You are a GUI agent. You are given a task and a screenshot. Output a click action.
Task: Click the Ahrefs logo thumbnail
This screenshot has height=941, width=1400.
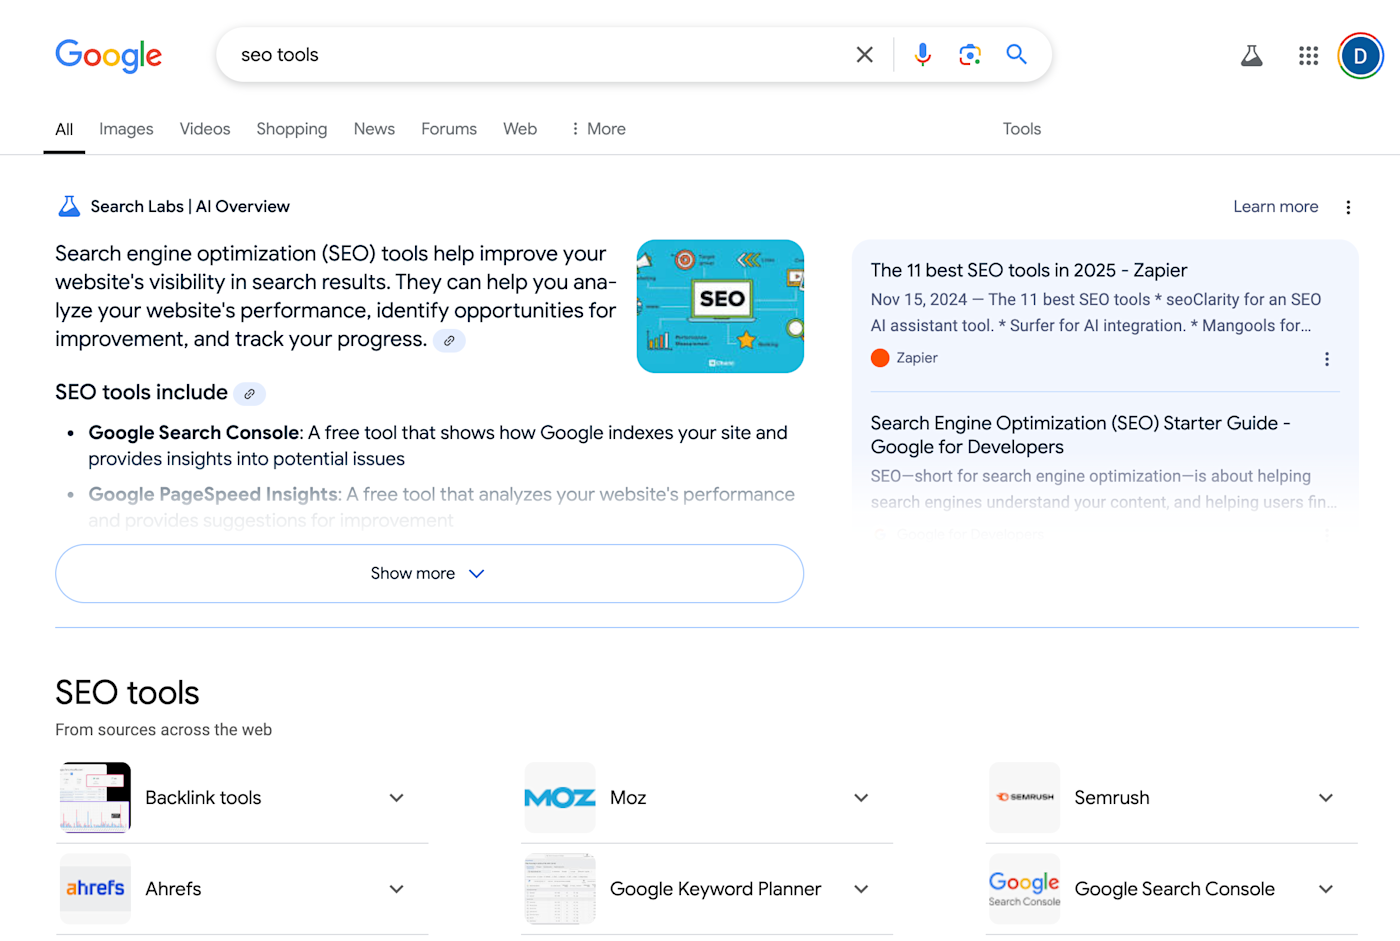95,889
